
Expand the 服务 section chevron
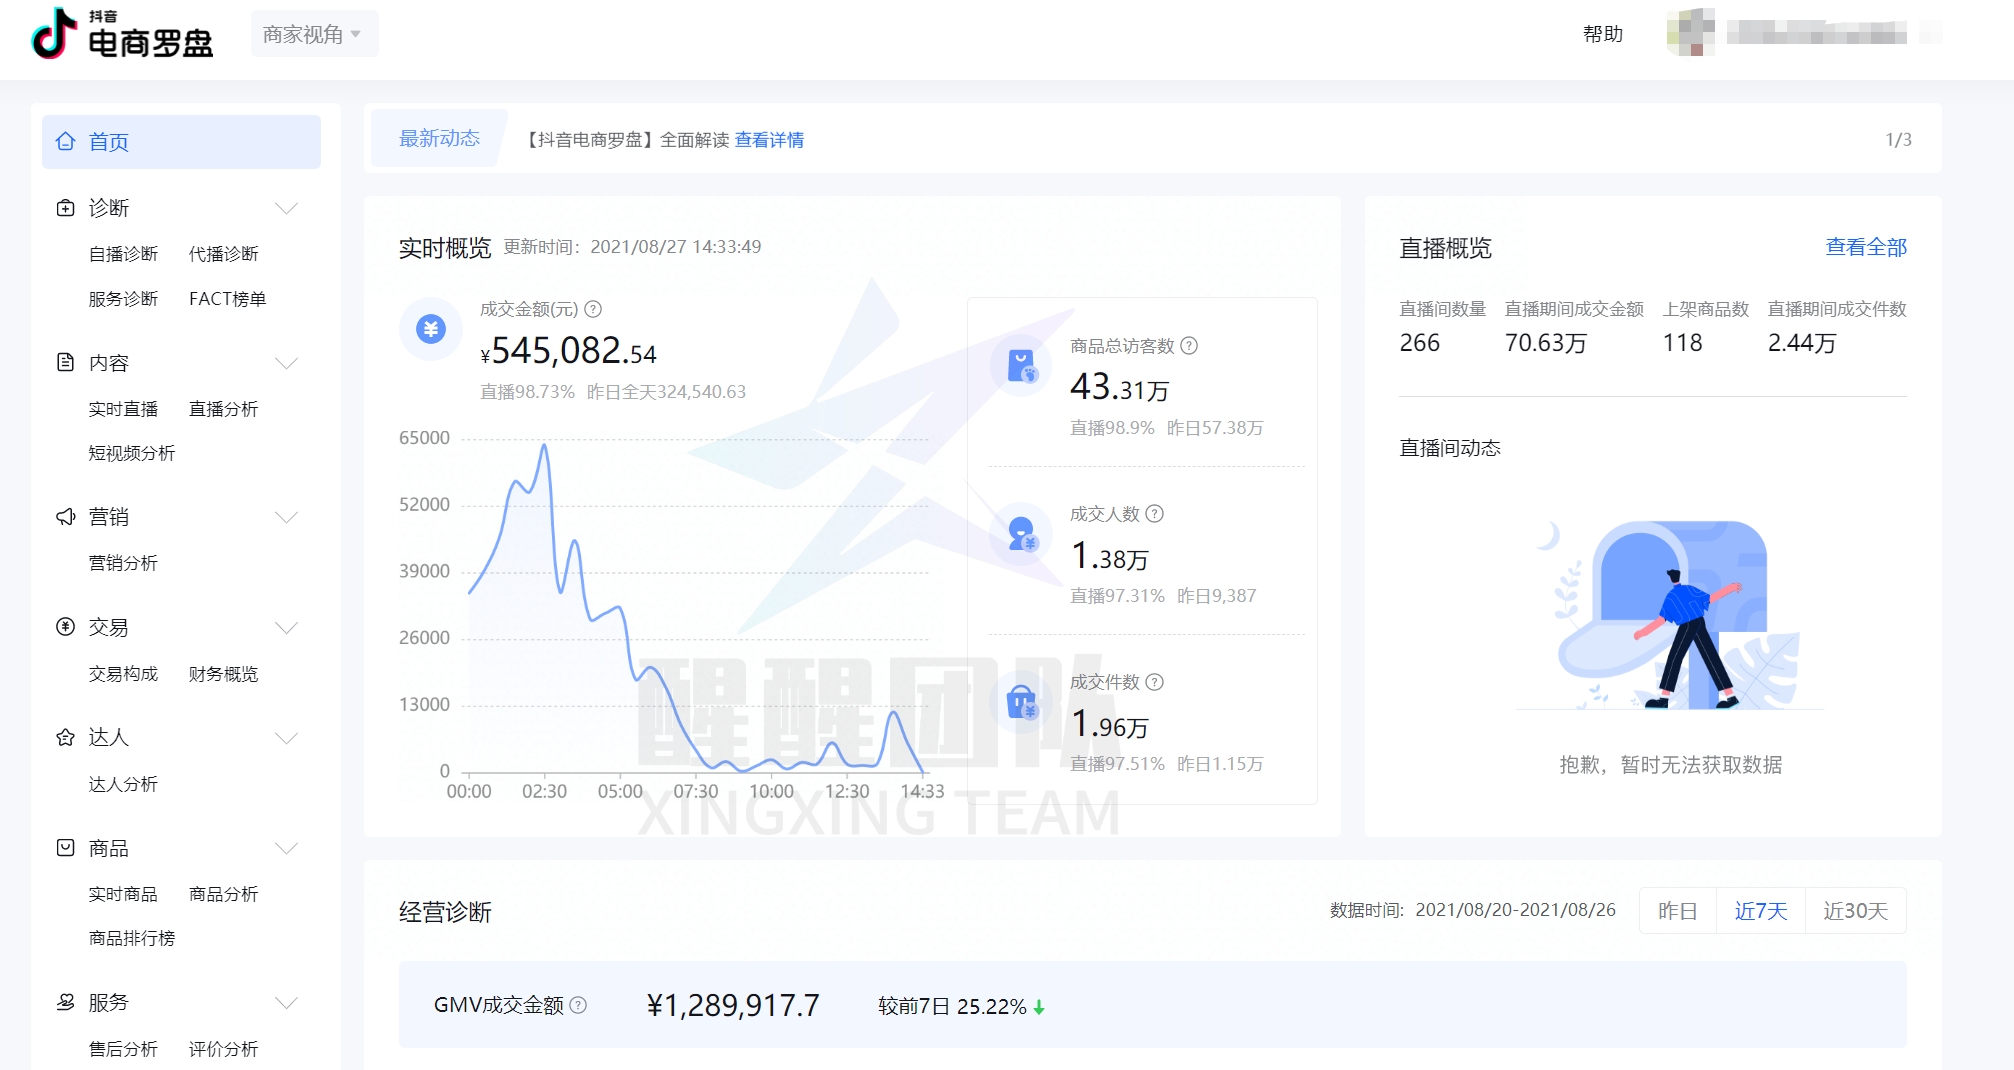pos(288,1002)
